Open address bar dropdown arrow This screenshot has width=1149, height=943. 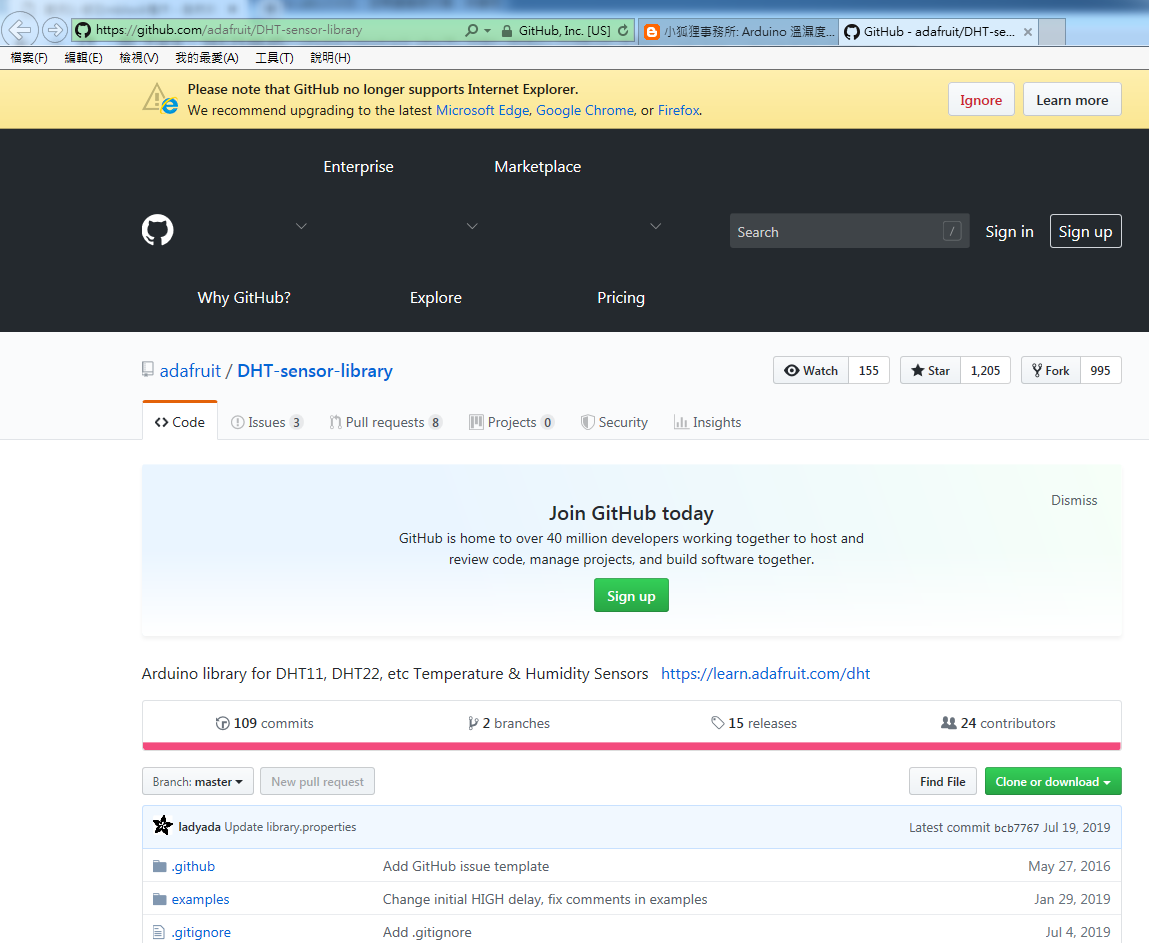[487, 31]
